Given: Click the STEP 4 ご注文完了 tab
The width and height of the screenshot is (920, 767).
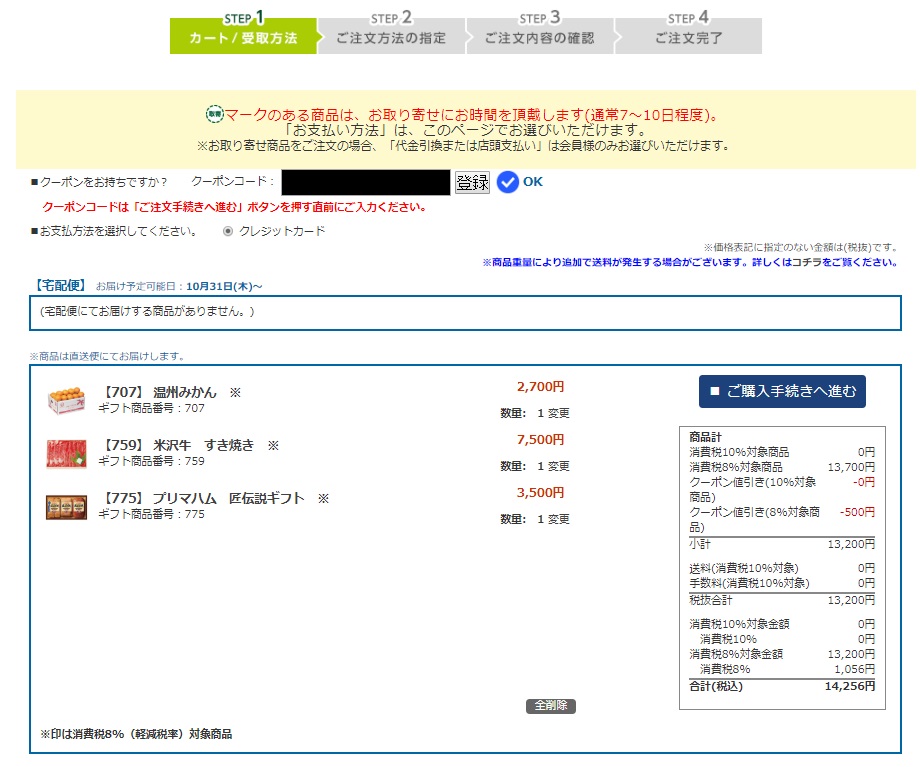Looking at the screenshot, I should click(689, 33).
